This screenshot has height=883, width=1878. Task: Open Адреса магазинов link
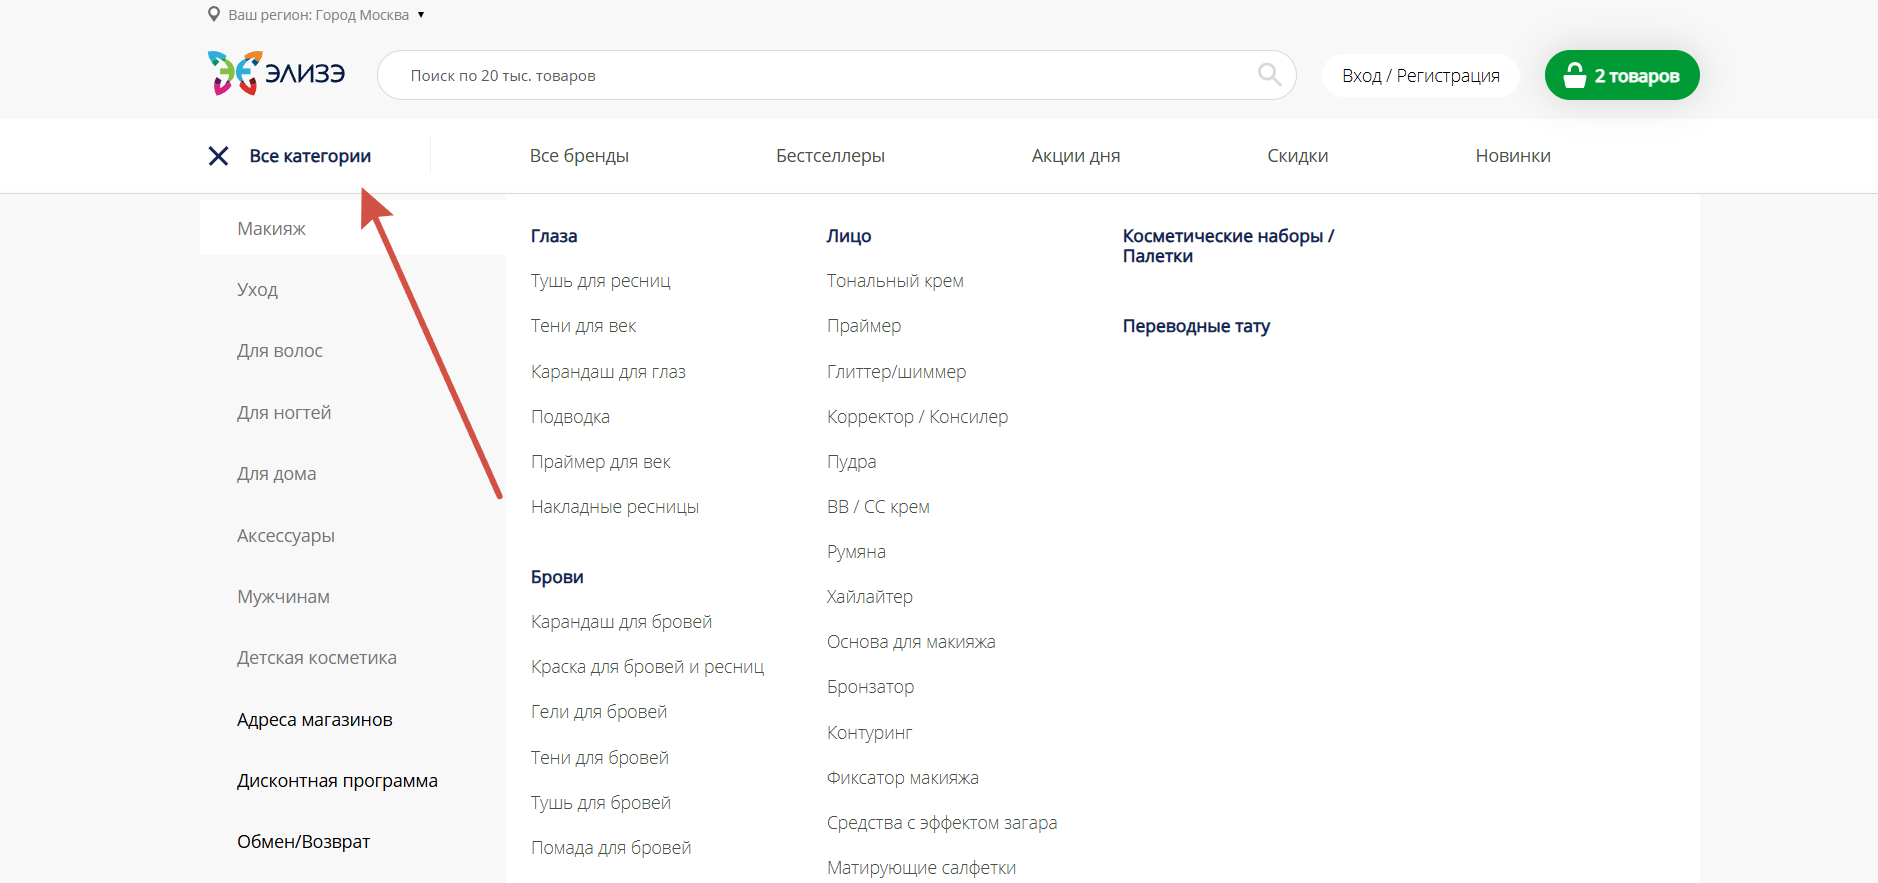[x=314, y=720]
